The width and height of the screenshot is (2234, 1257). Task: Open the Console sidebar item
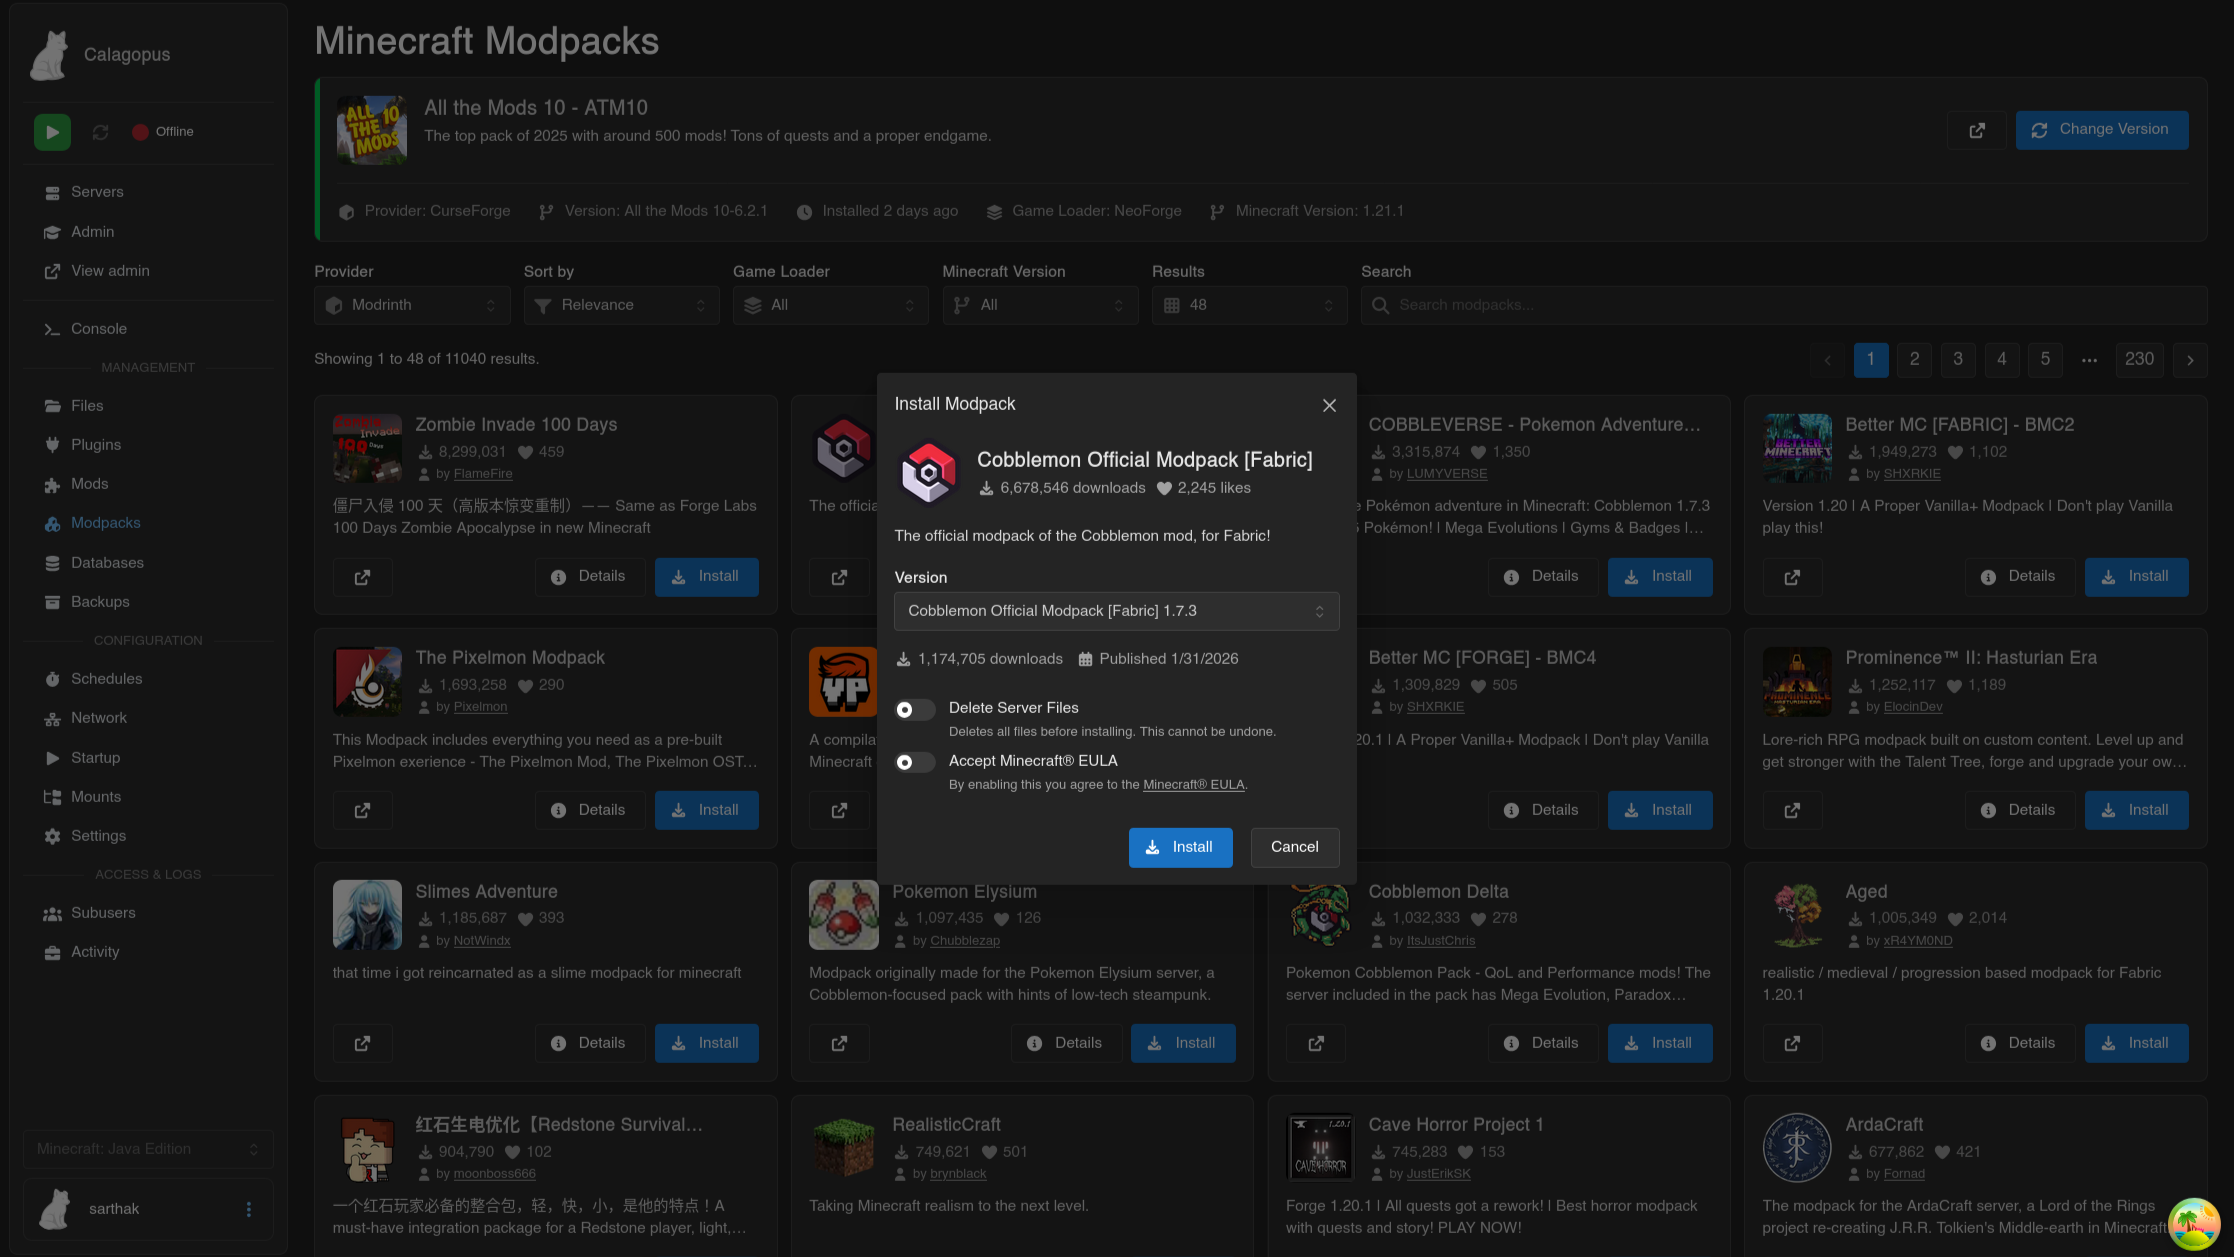(x=98, y=329)
